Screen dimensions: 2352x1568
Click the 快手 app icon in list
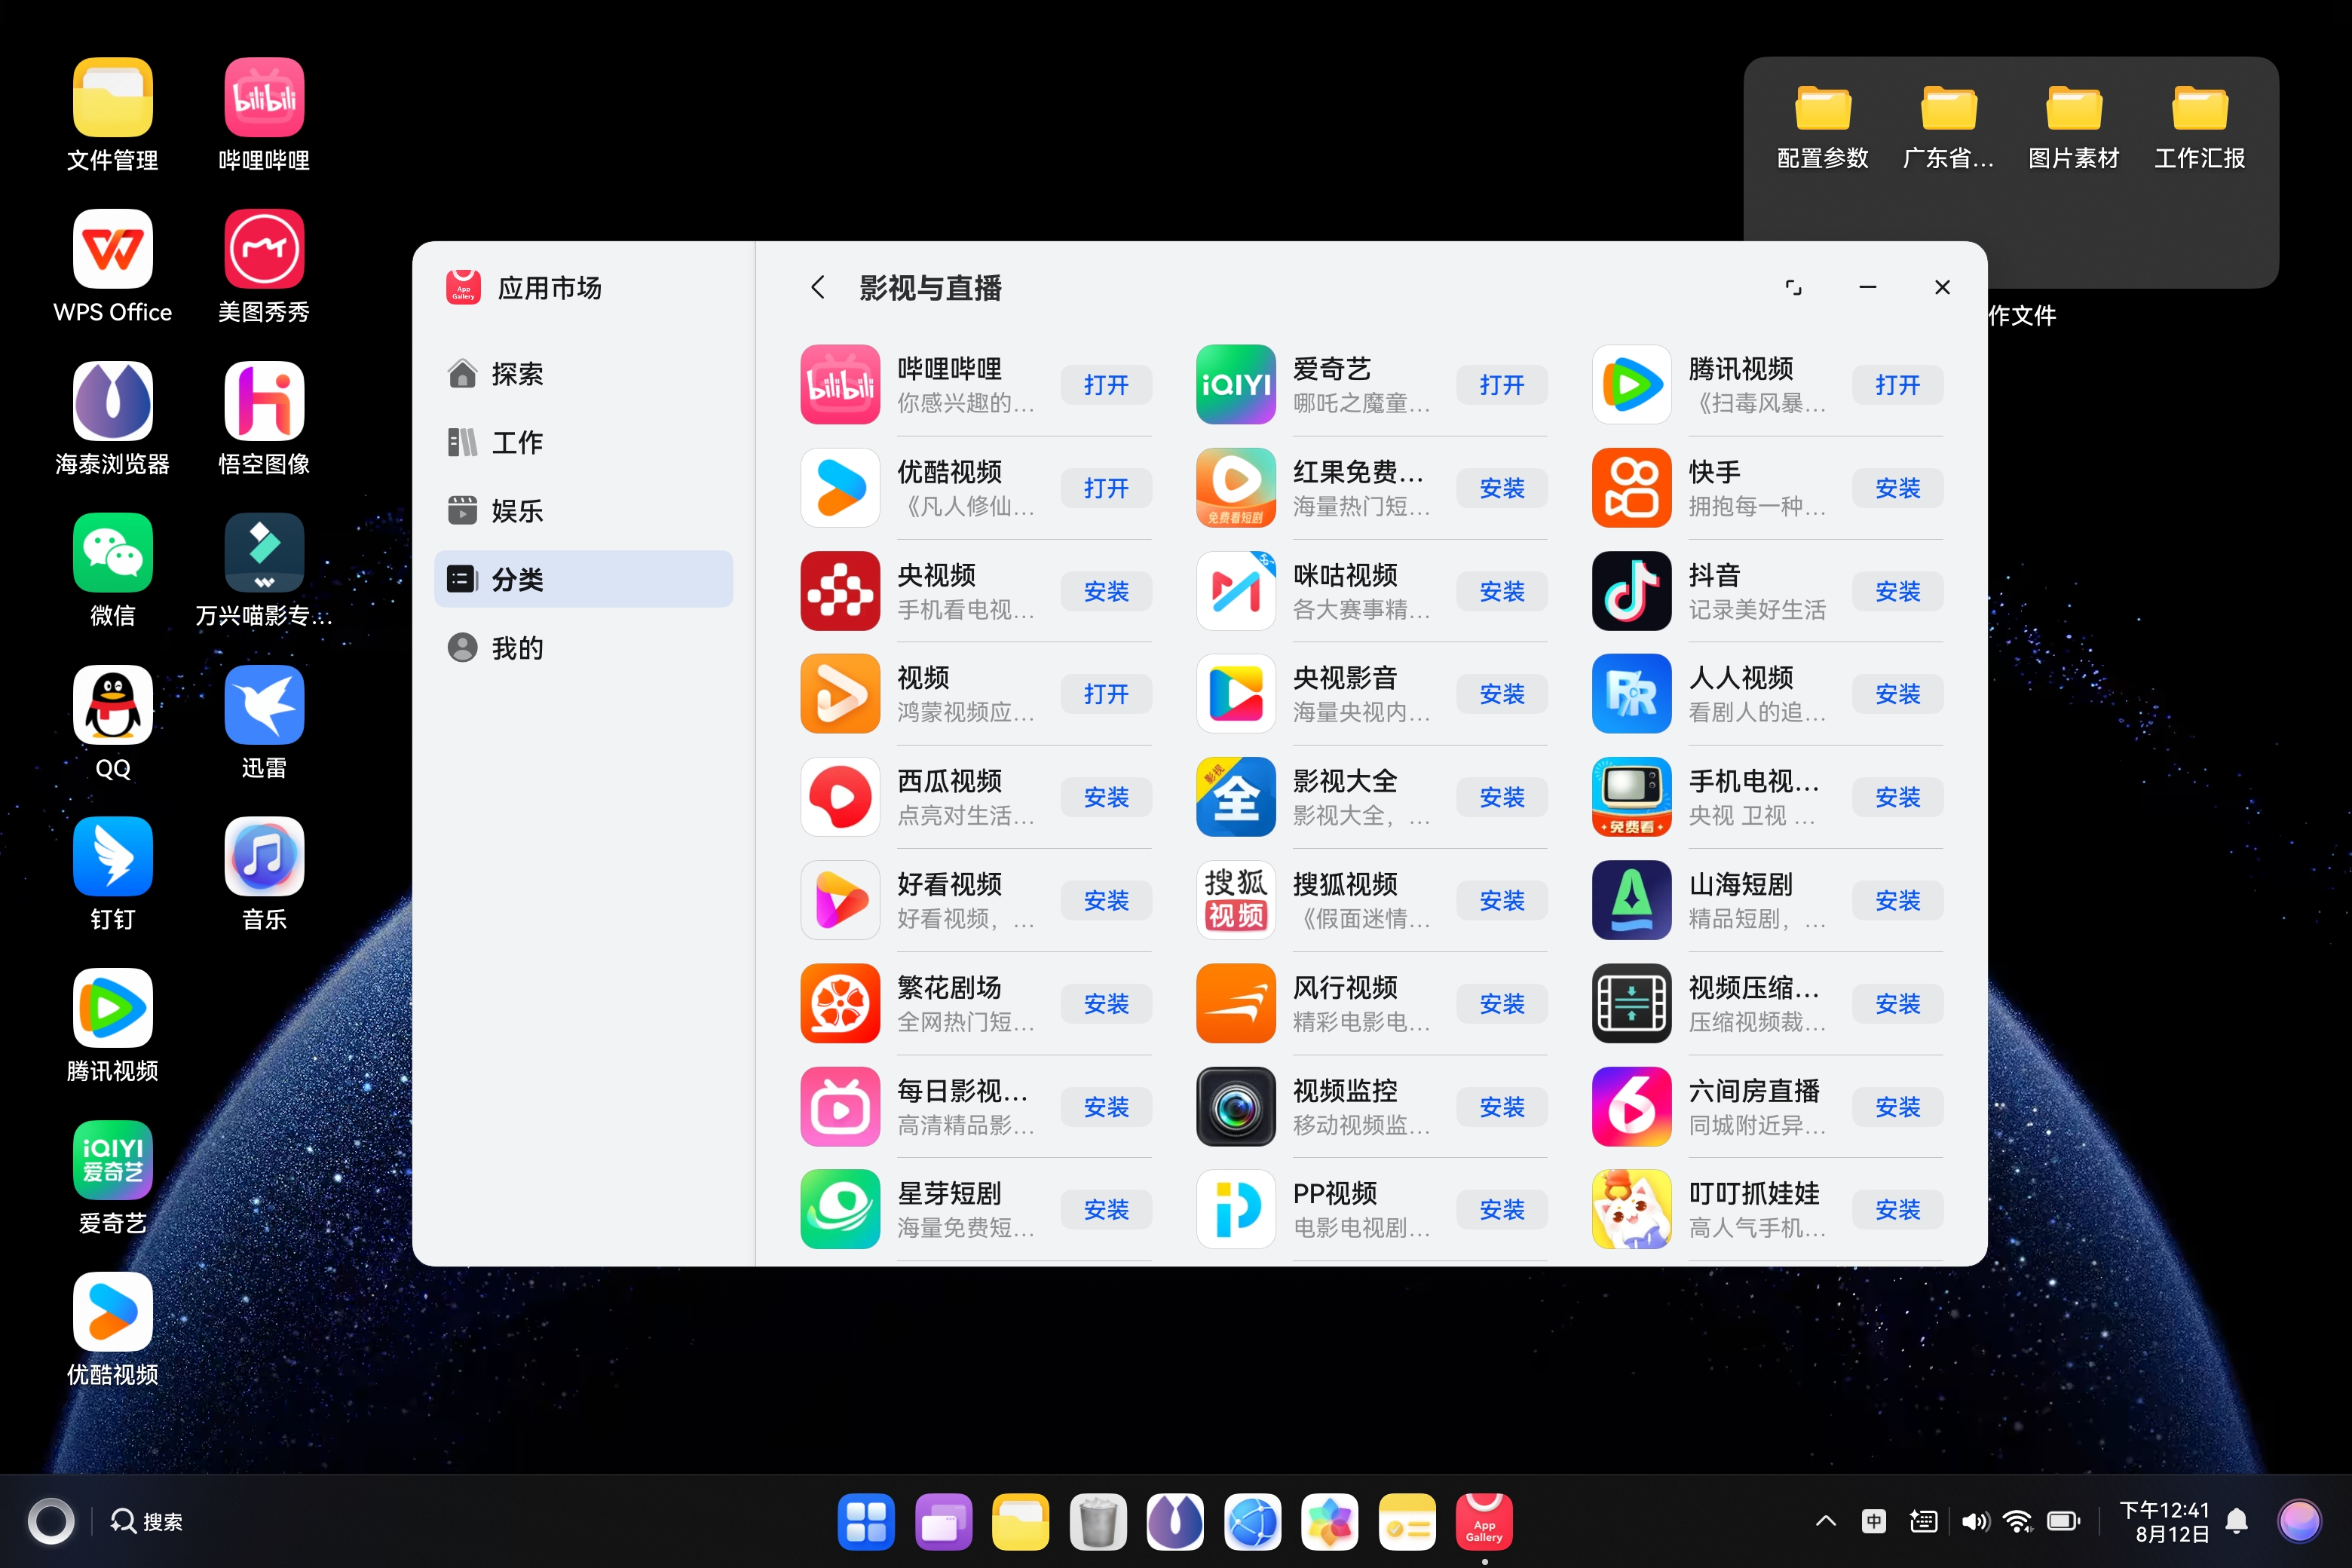[x=1631, y=488]
